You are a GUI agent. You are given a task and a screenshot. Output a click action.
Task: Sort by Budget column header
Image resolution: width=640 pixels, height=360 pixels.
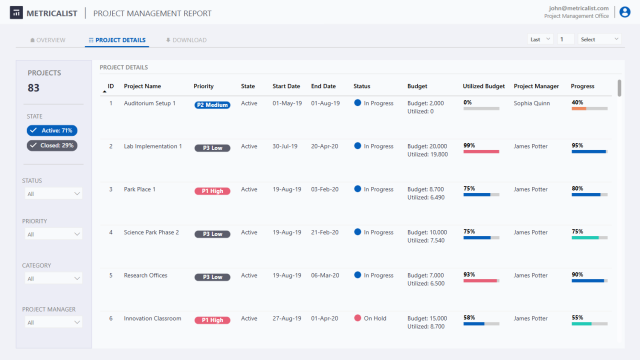[417, 86]
